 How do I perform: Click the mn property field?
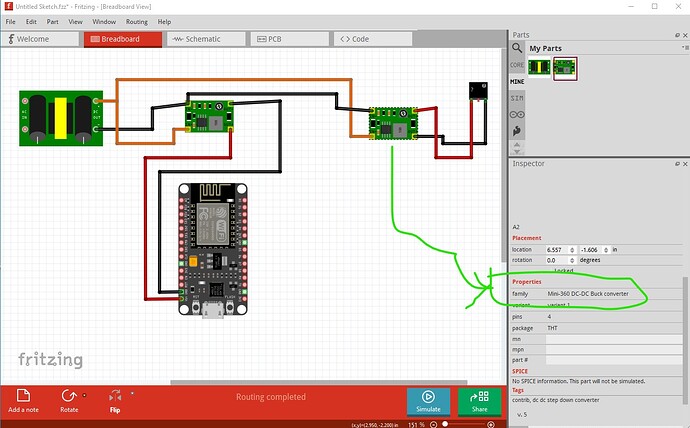coord(614,339)
